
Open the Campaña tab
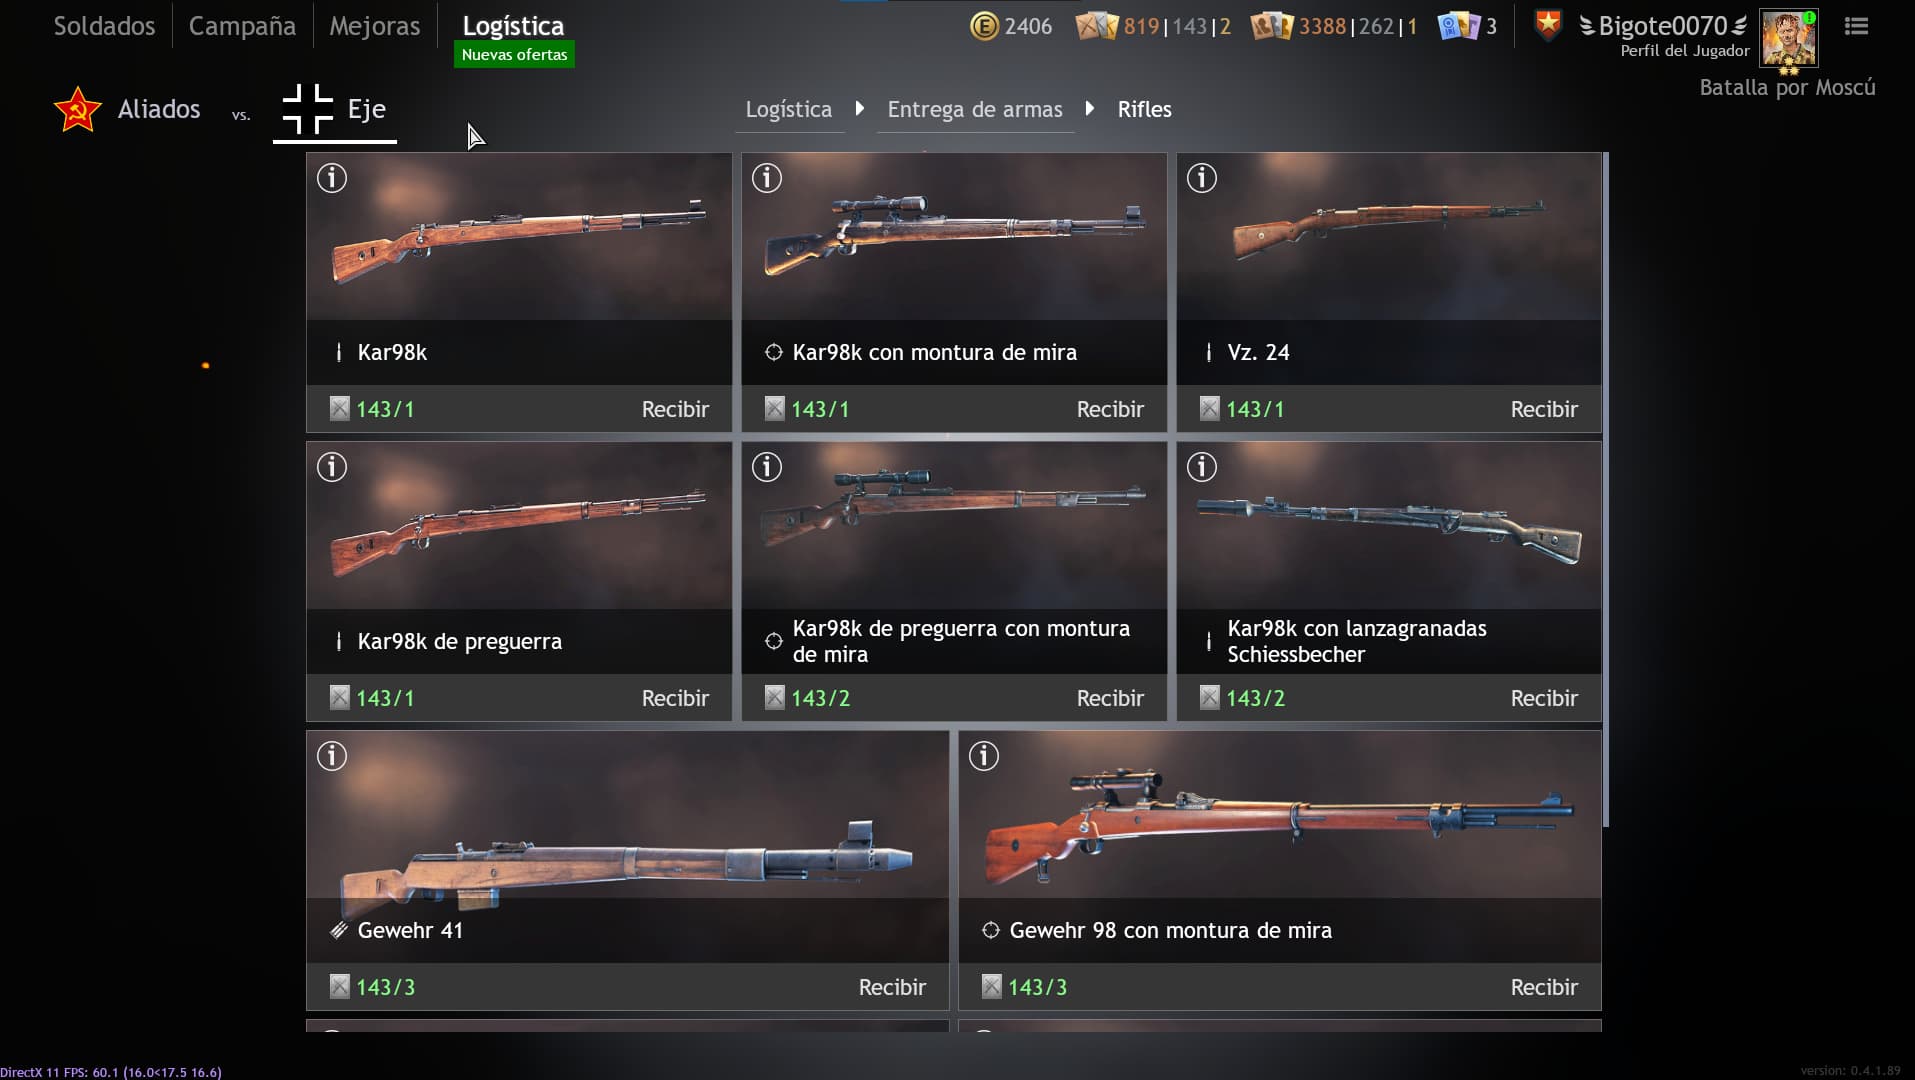click(242, 26)
